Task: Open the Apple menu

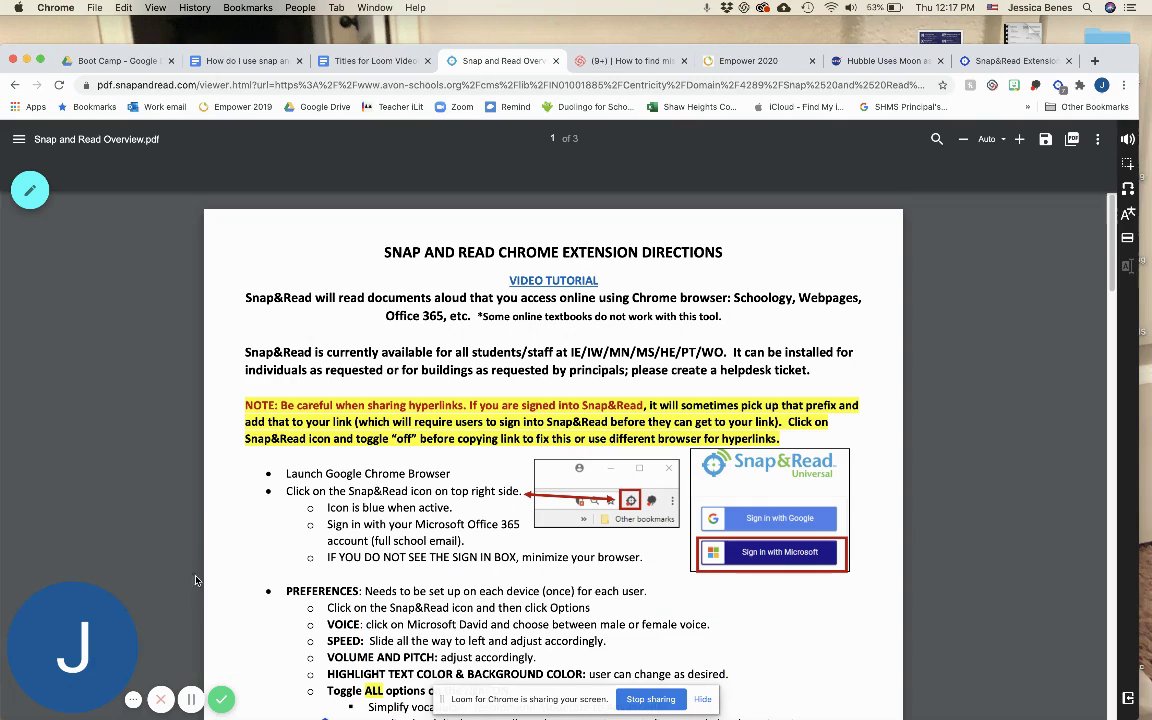Action: tap(18, 7)
